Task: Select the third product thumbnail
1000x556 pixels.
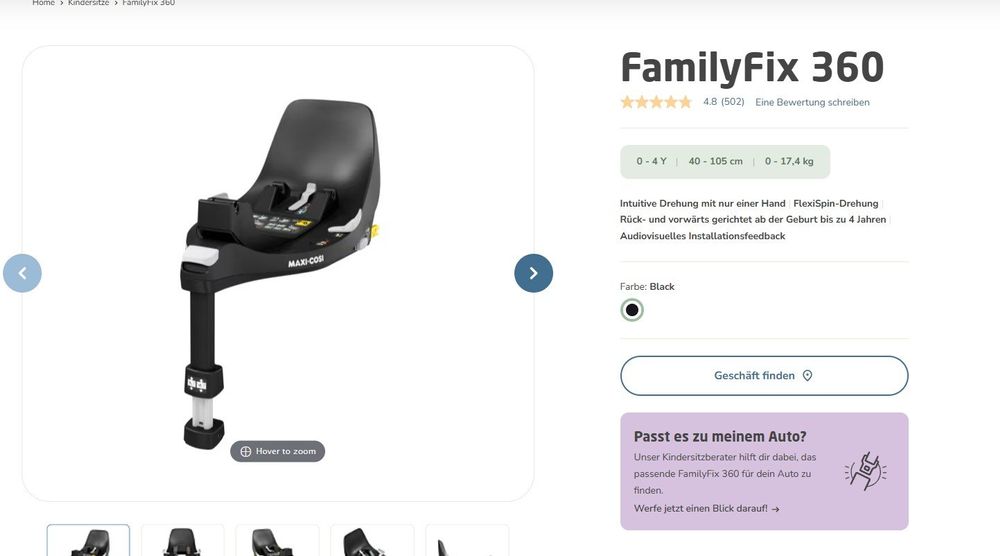Action: (x=277, y=540)
